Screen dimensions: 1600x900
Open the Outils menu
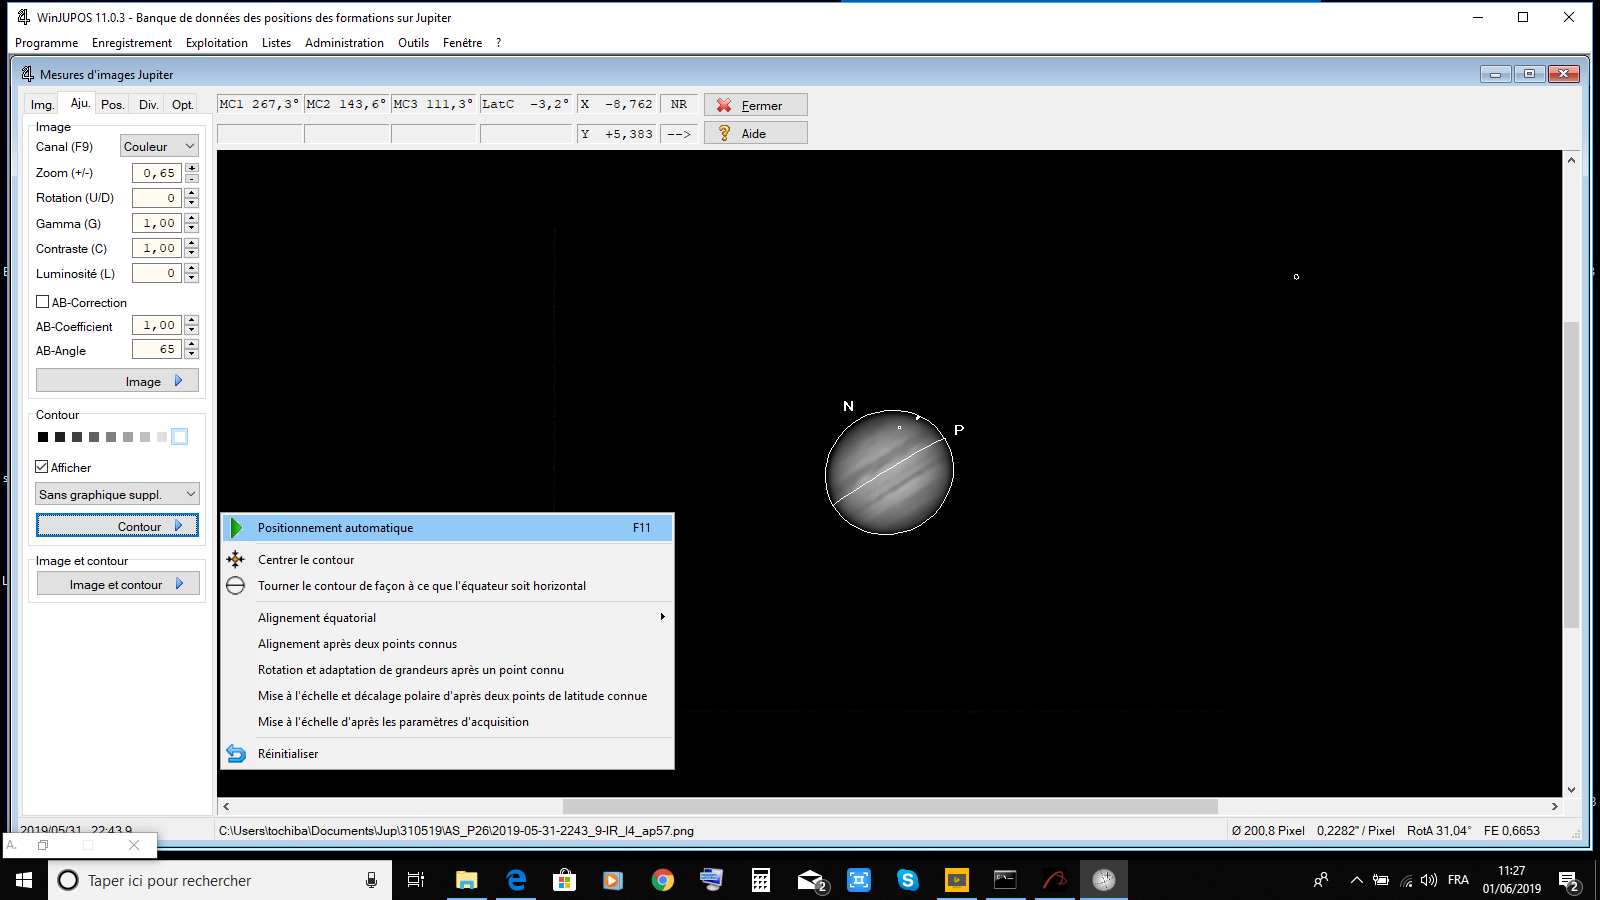click(x=413, y=43)
